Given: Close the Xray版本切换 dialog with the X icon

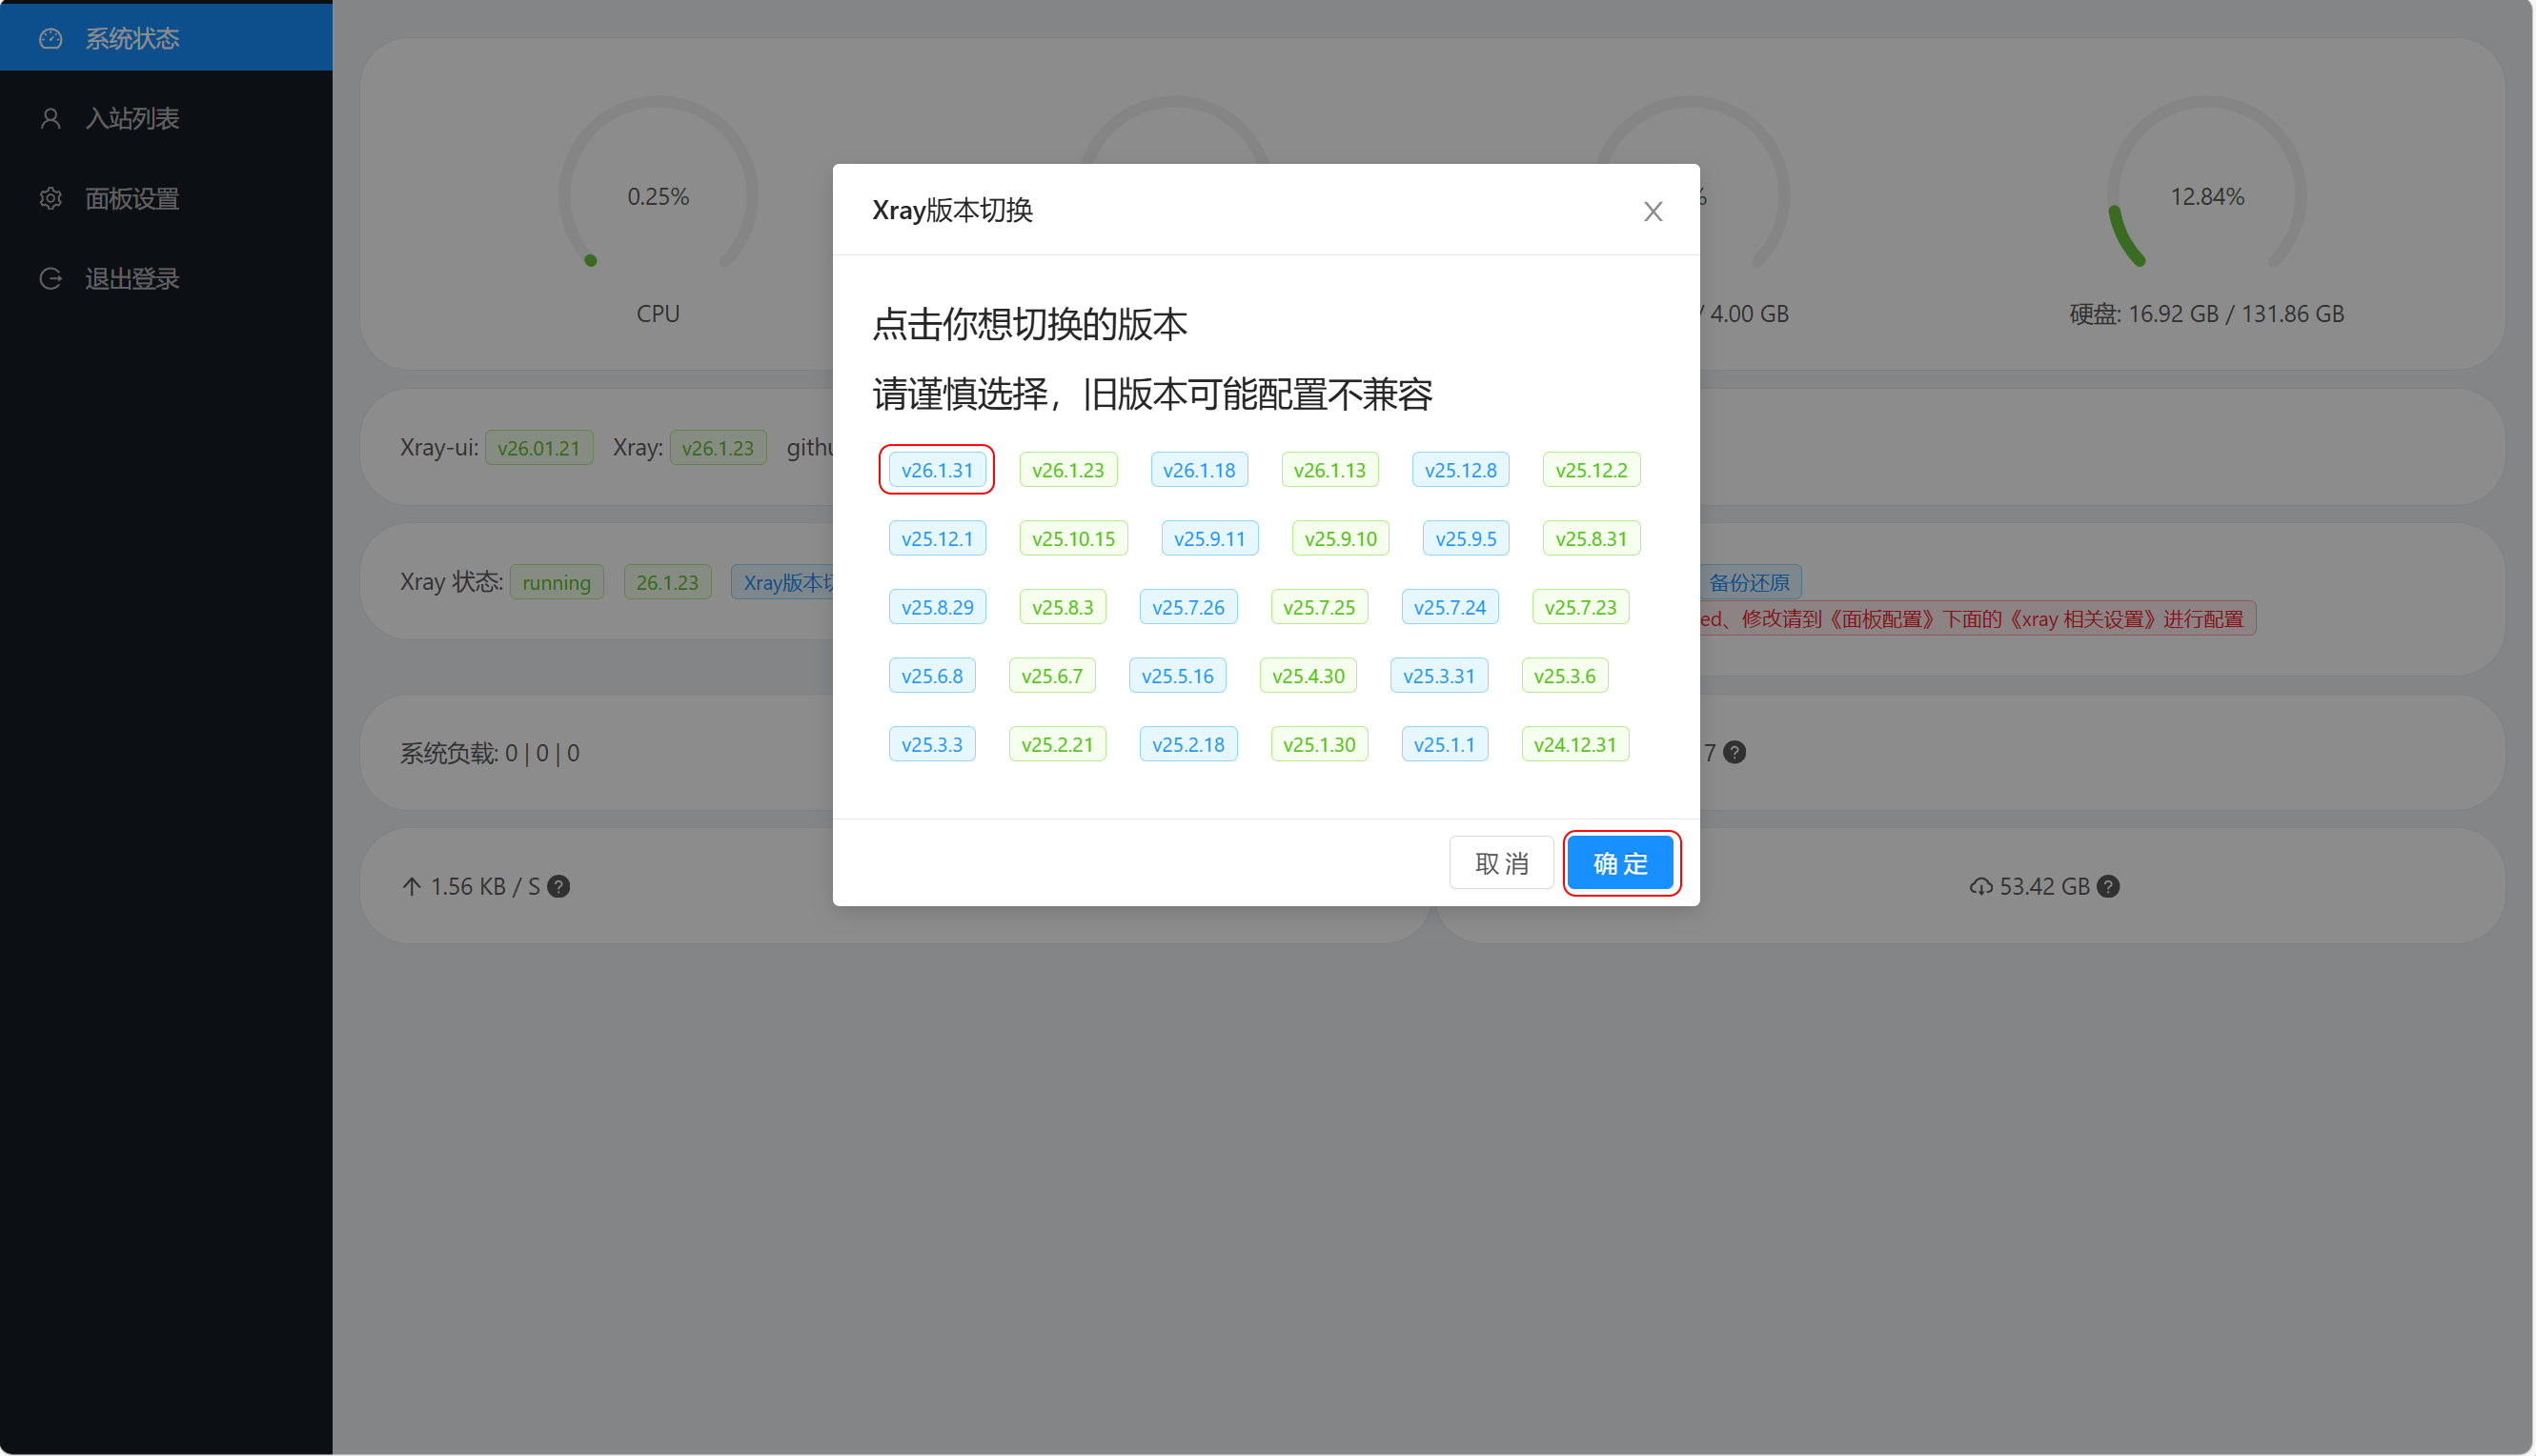Looking at the screenshot, I should point(1652,211).
